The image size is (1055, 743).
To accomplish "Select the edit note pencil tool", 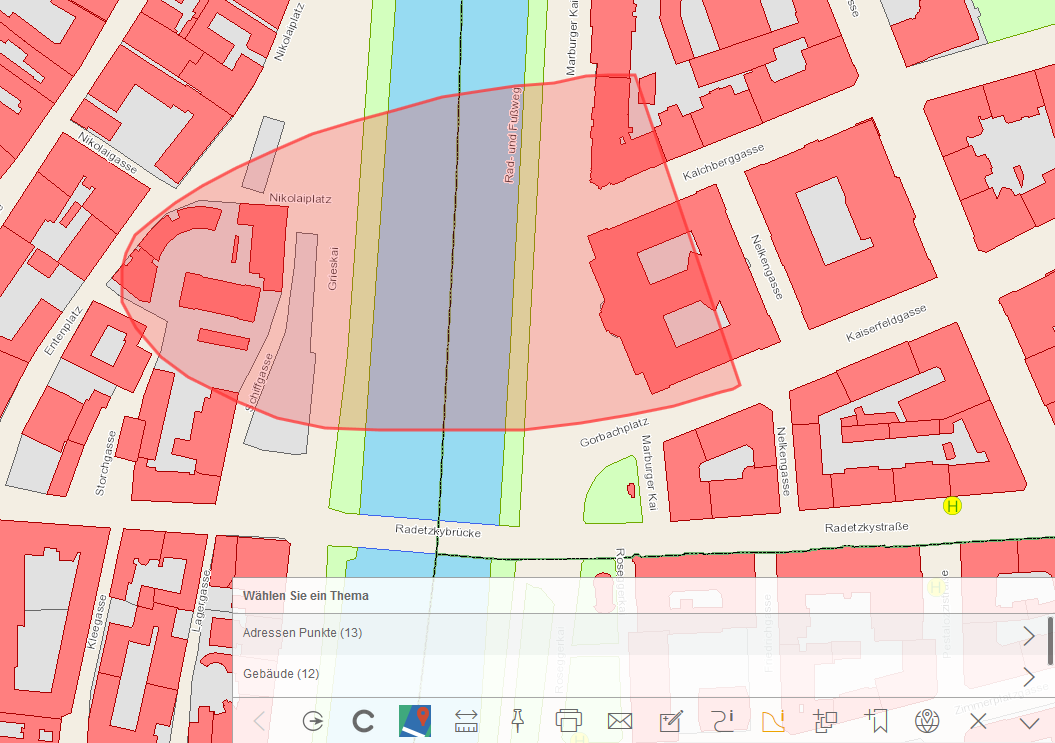I will tap(671, 721).
